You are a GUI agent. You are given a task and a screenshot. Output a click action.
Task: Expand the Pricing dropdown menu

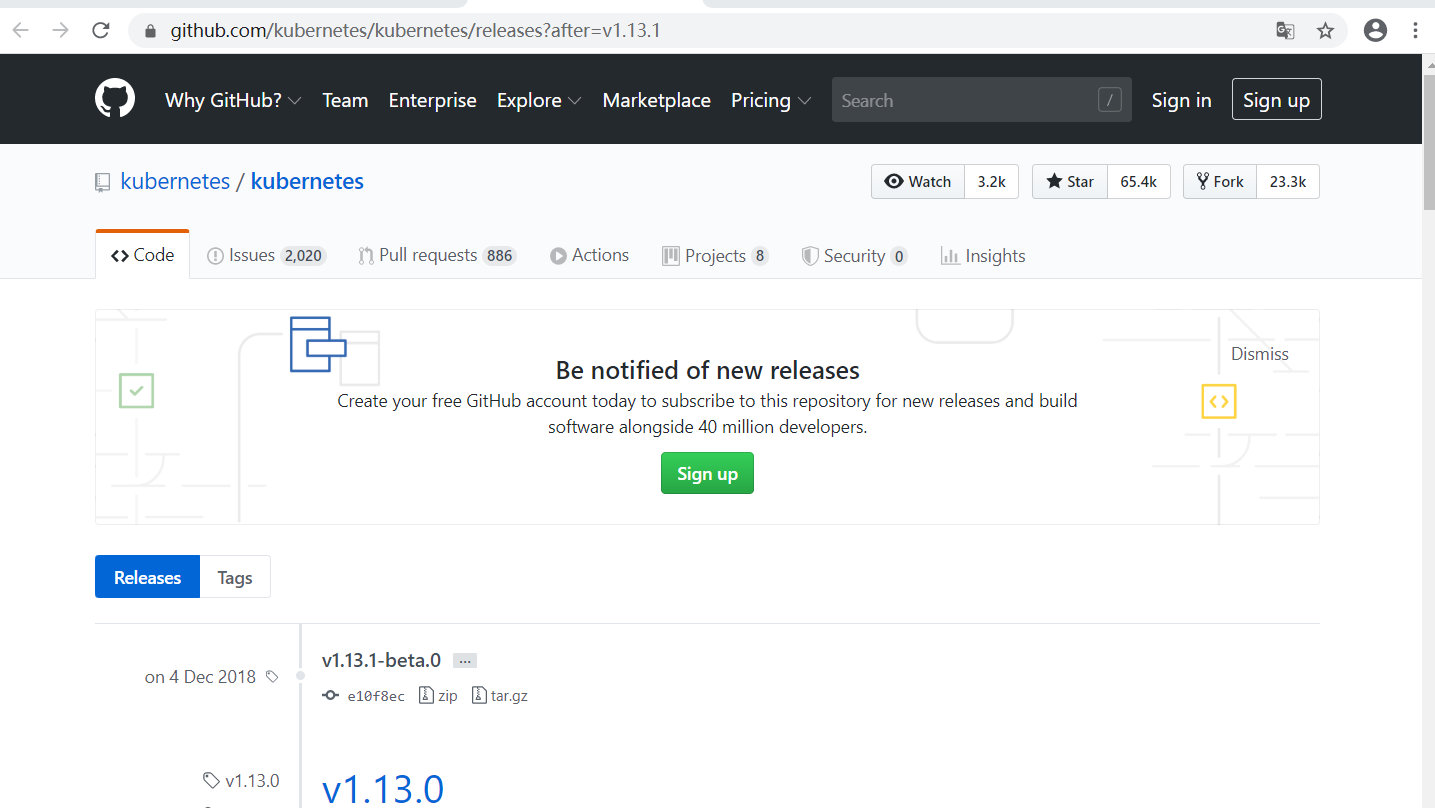(x=771, y=100)
